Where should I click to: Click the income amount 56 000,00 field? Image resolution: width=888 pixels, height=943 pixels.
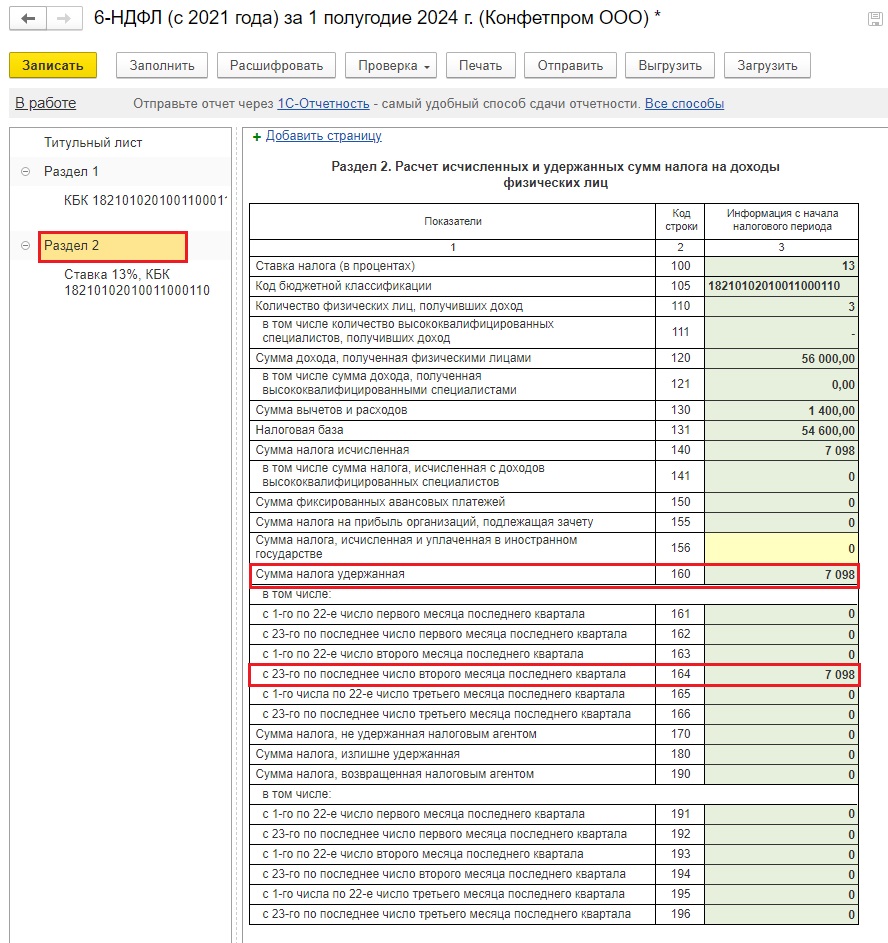[781, 358]
